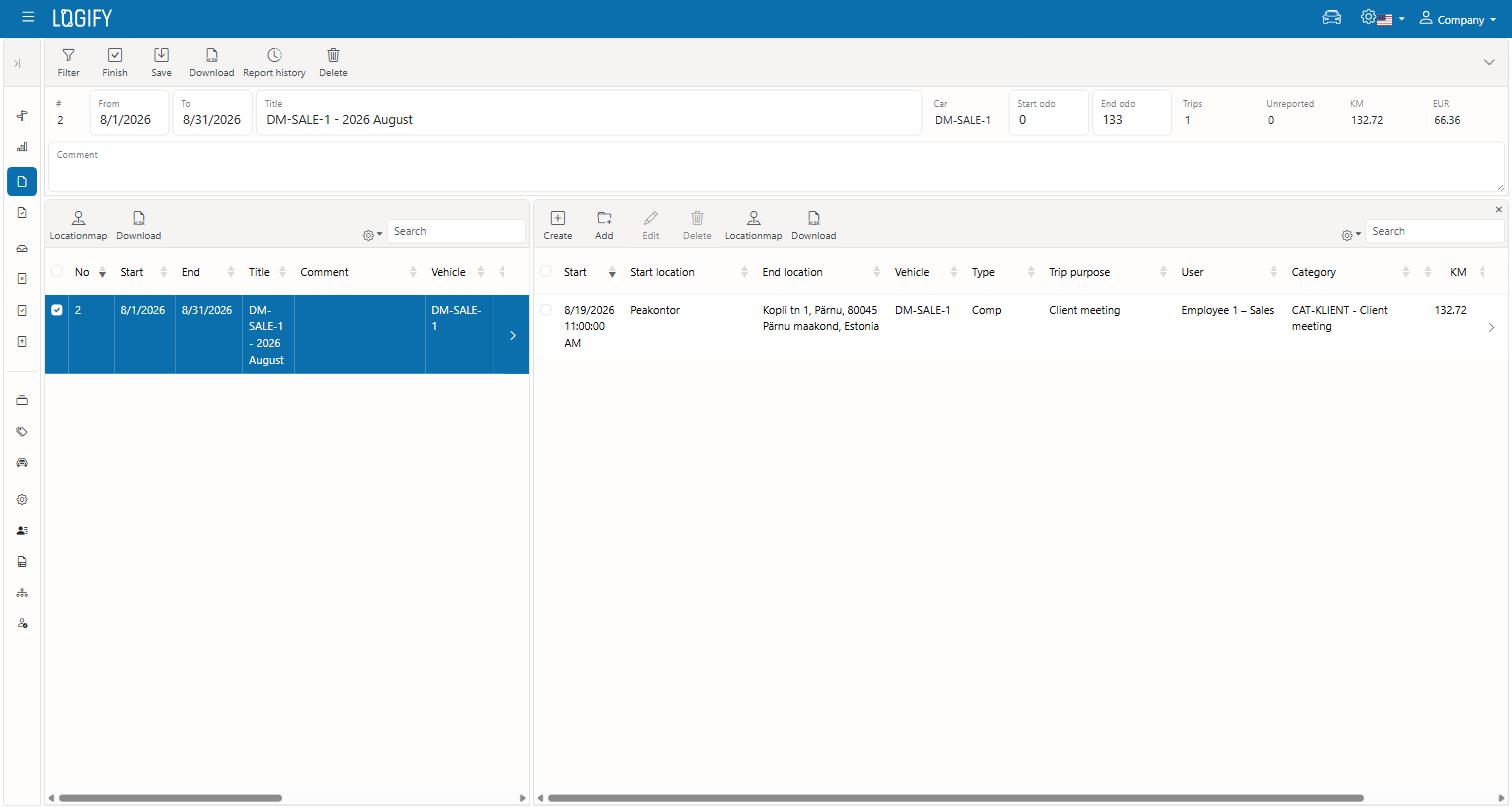Screen dimensions: 1512x809
Task: Click the Start odo field
Action: point(1048,112)
